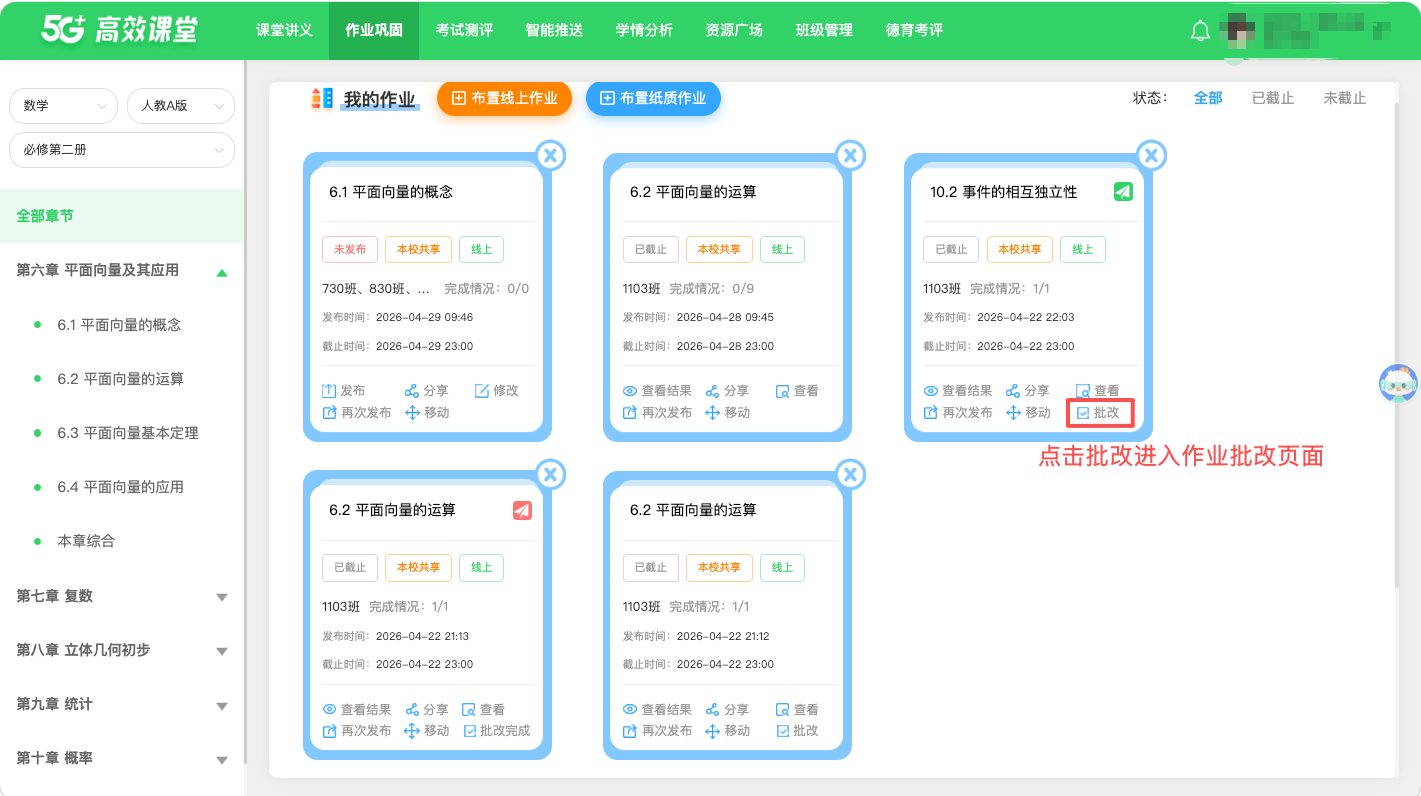The width and height of the screenshot is (1421, 796).
Task: Close the 6.1 平面向量的概念 homework card
Action: click(551, 155)
